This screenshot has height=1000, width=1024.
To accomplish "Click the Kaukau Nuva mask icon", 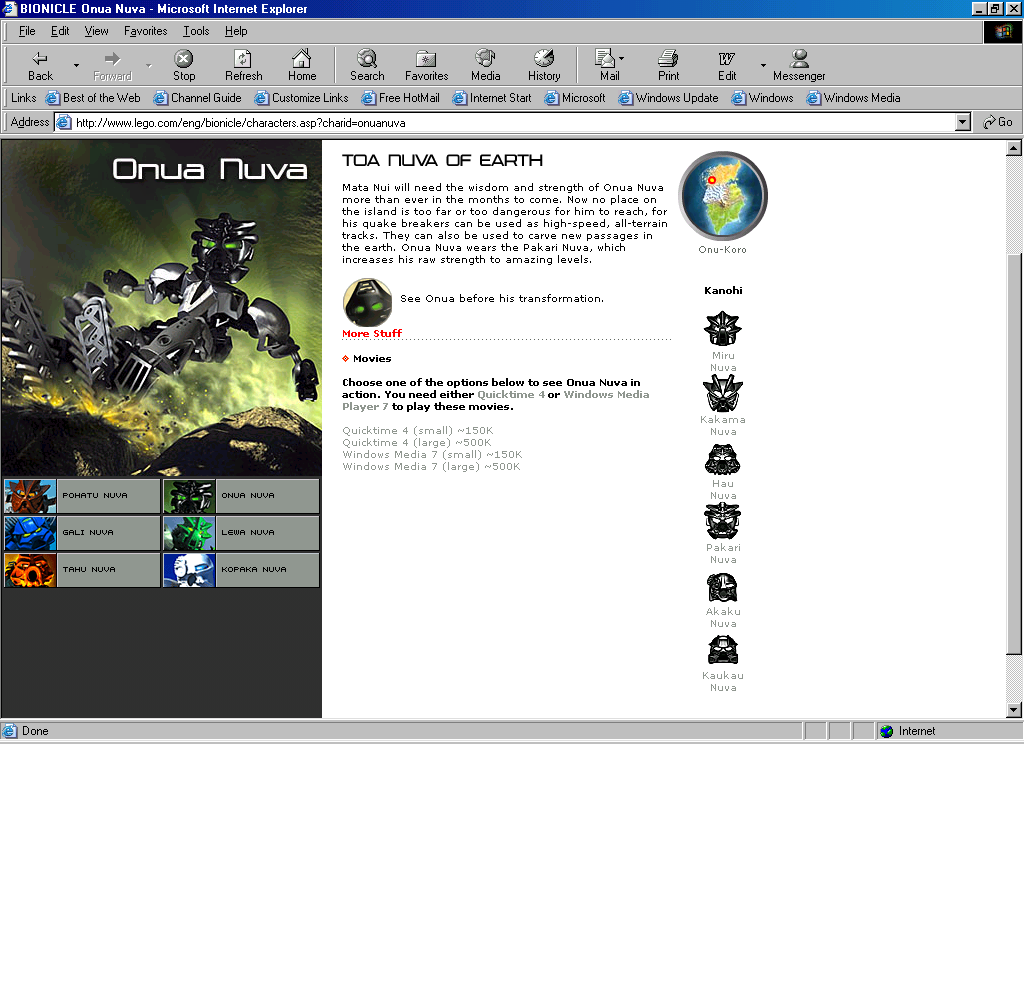I will pyautogui.click(x=723, y=651).
